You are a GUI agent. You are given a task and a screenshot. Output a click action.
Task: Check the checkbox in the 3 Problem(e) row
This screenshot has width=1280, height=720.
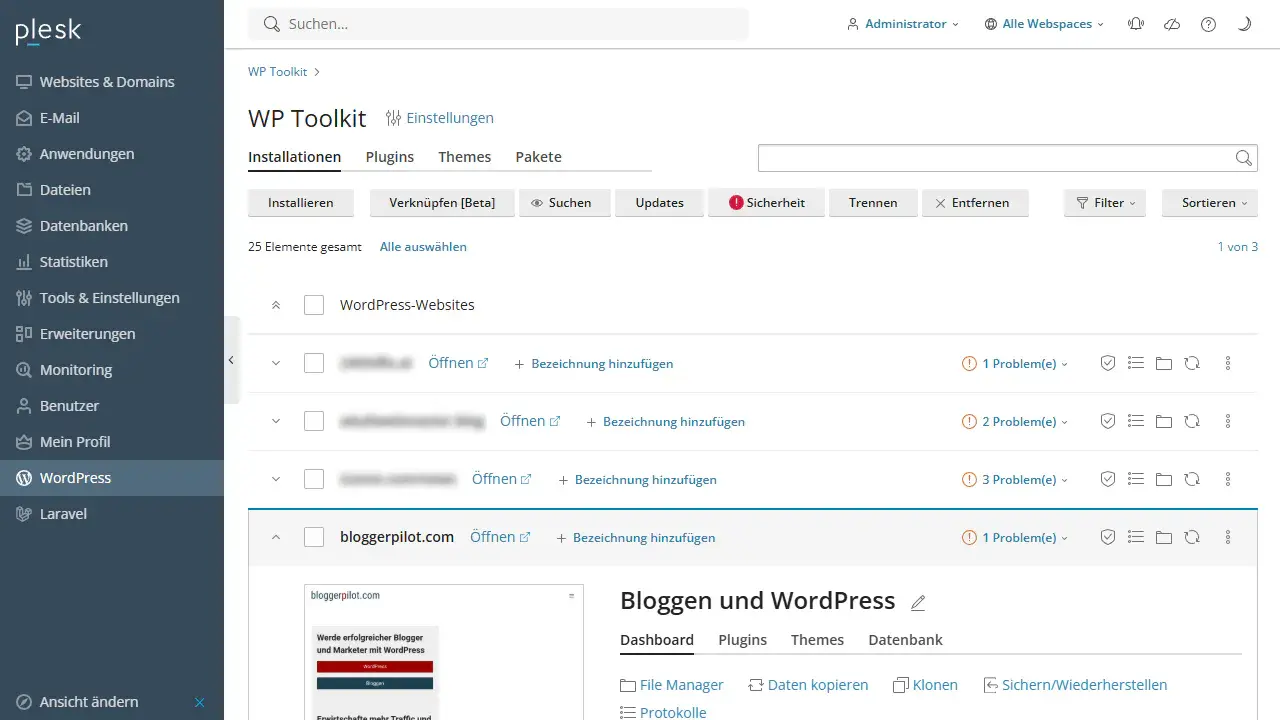point(314,480)
